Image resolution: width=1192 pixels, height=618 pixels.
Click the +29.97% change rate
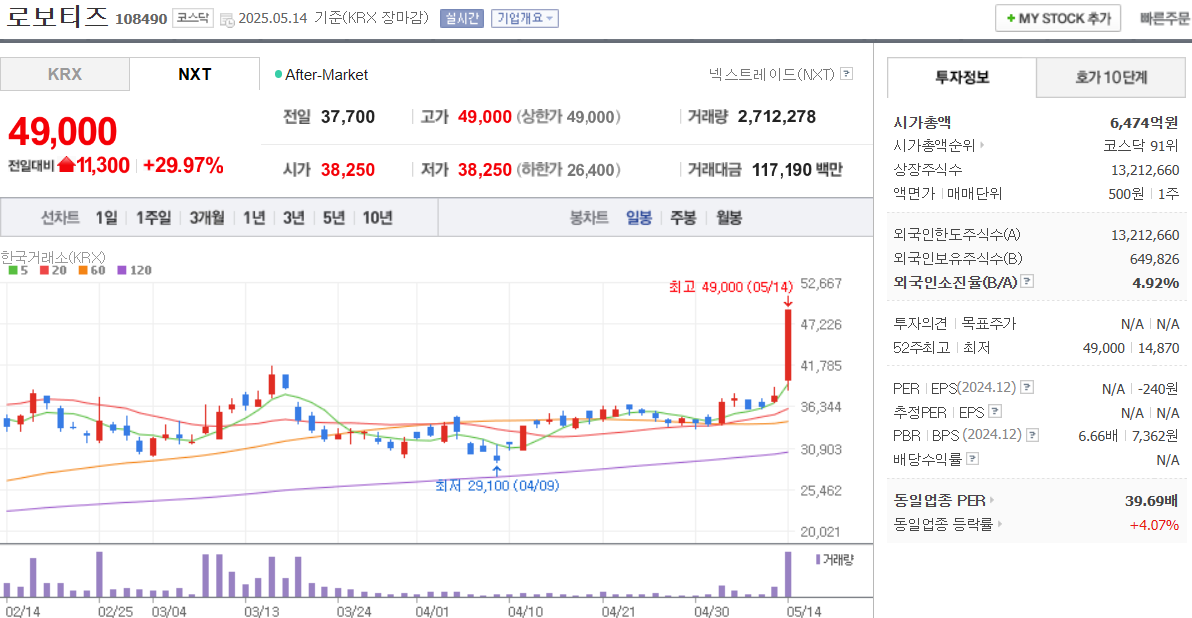coord(183,166)
